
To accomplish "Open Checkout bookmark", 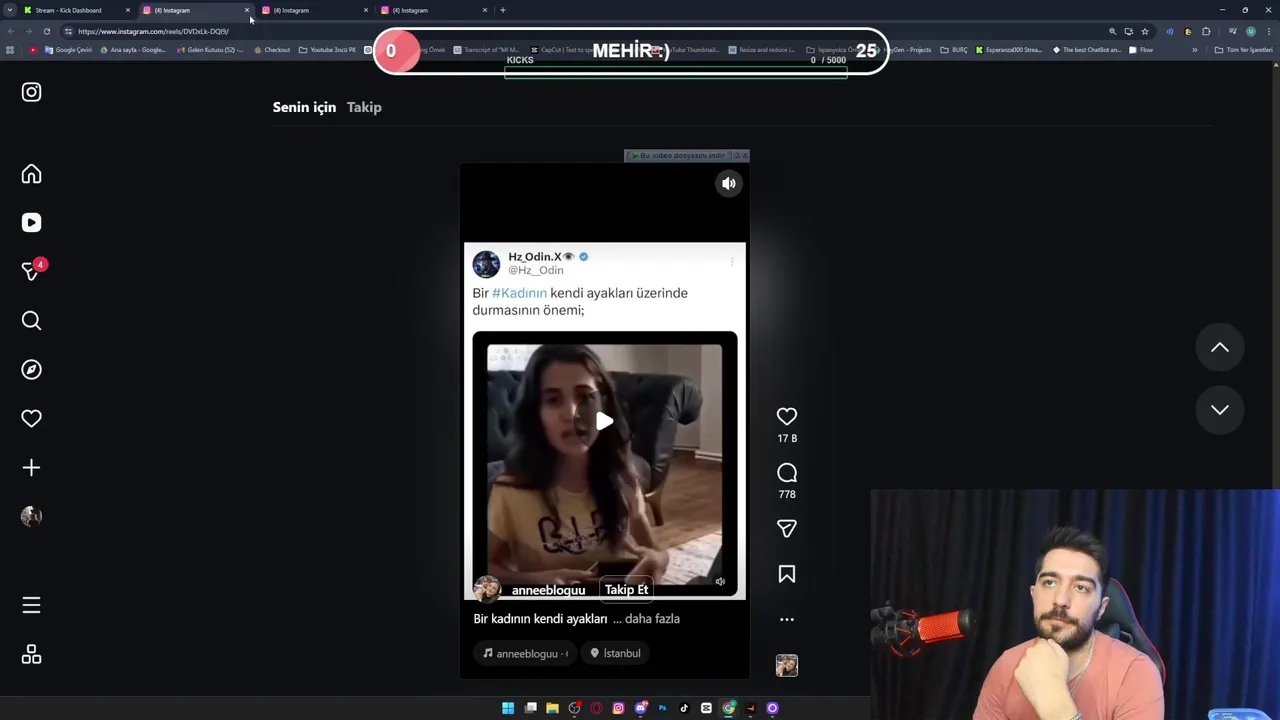I will point(271,49).
